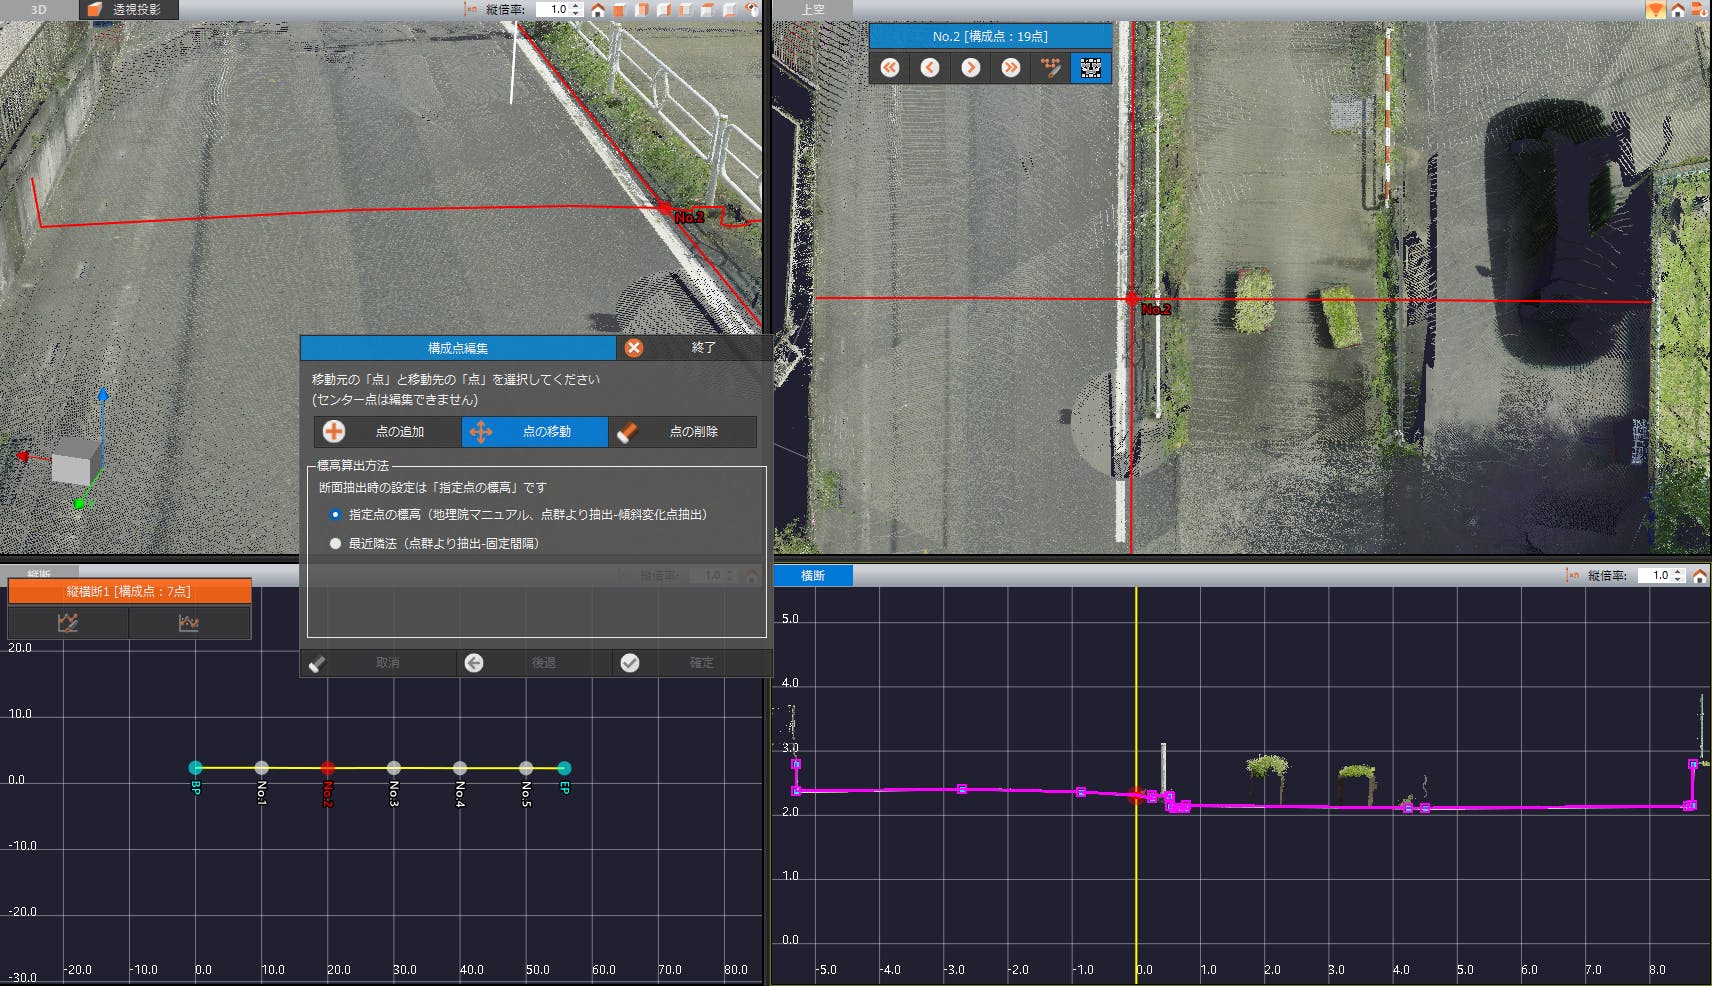
Task: Click the home icon in 上空 view toolbar
Action: pyautogui.click(x=1678, y=10)
